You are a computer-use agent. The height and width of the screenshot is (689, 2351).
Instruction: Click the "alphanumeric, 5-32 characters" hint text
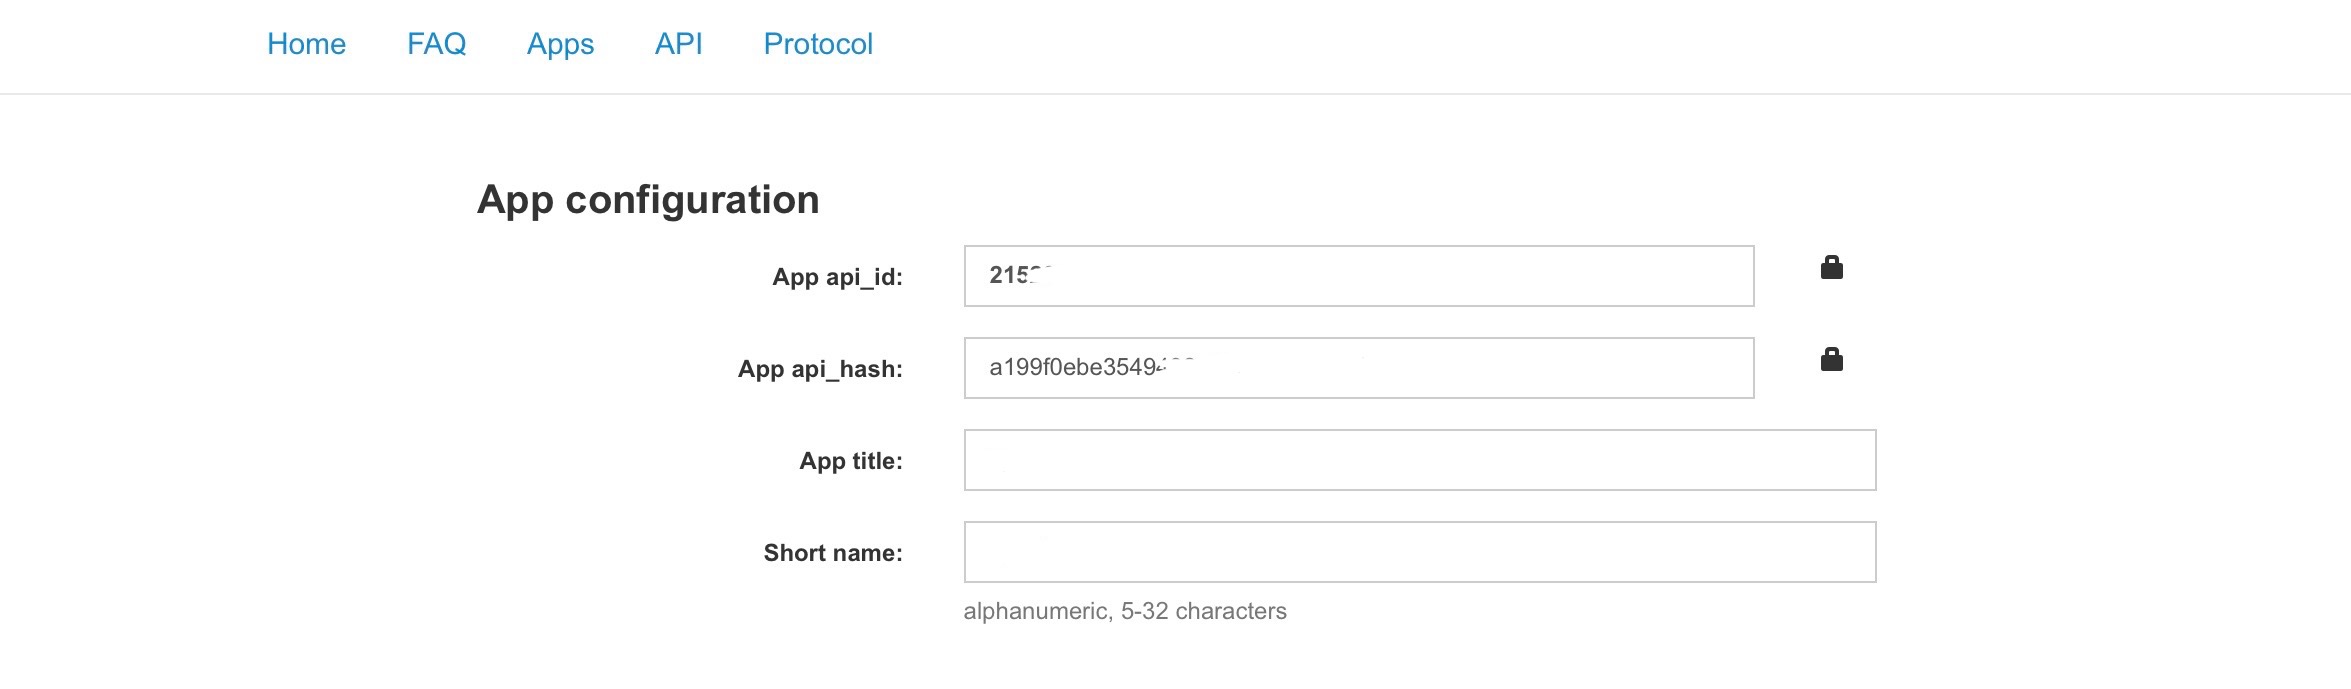[x=1125, y=611]
